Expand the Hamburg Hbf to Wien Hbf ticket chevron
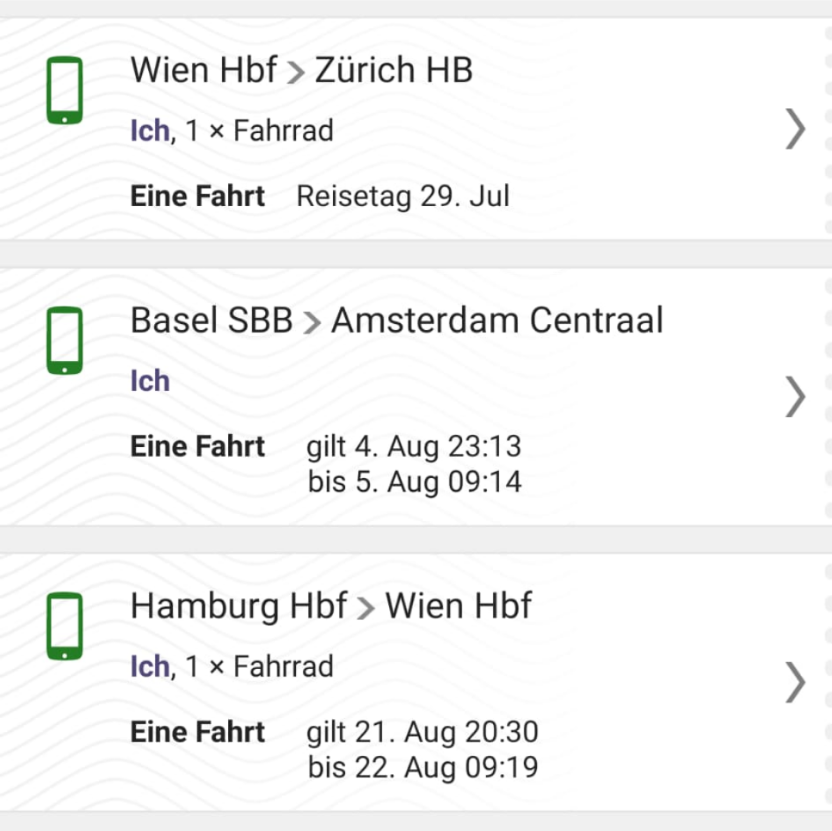Viewport: 832px width, 831px height. pos(795,681)
